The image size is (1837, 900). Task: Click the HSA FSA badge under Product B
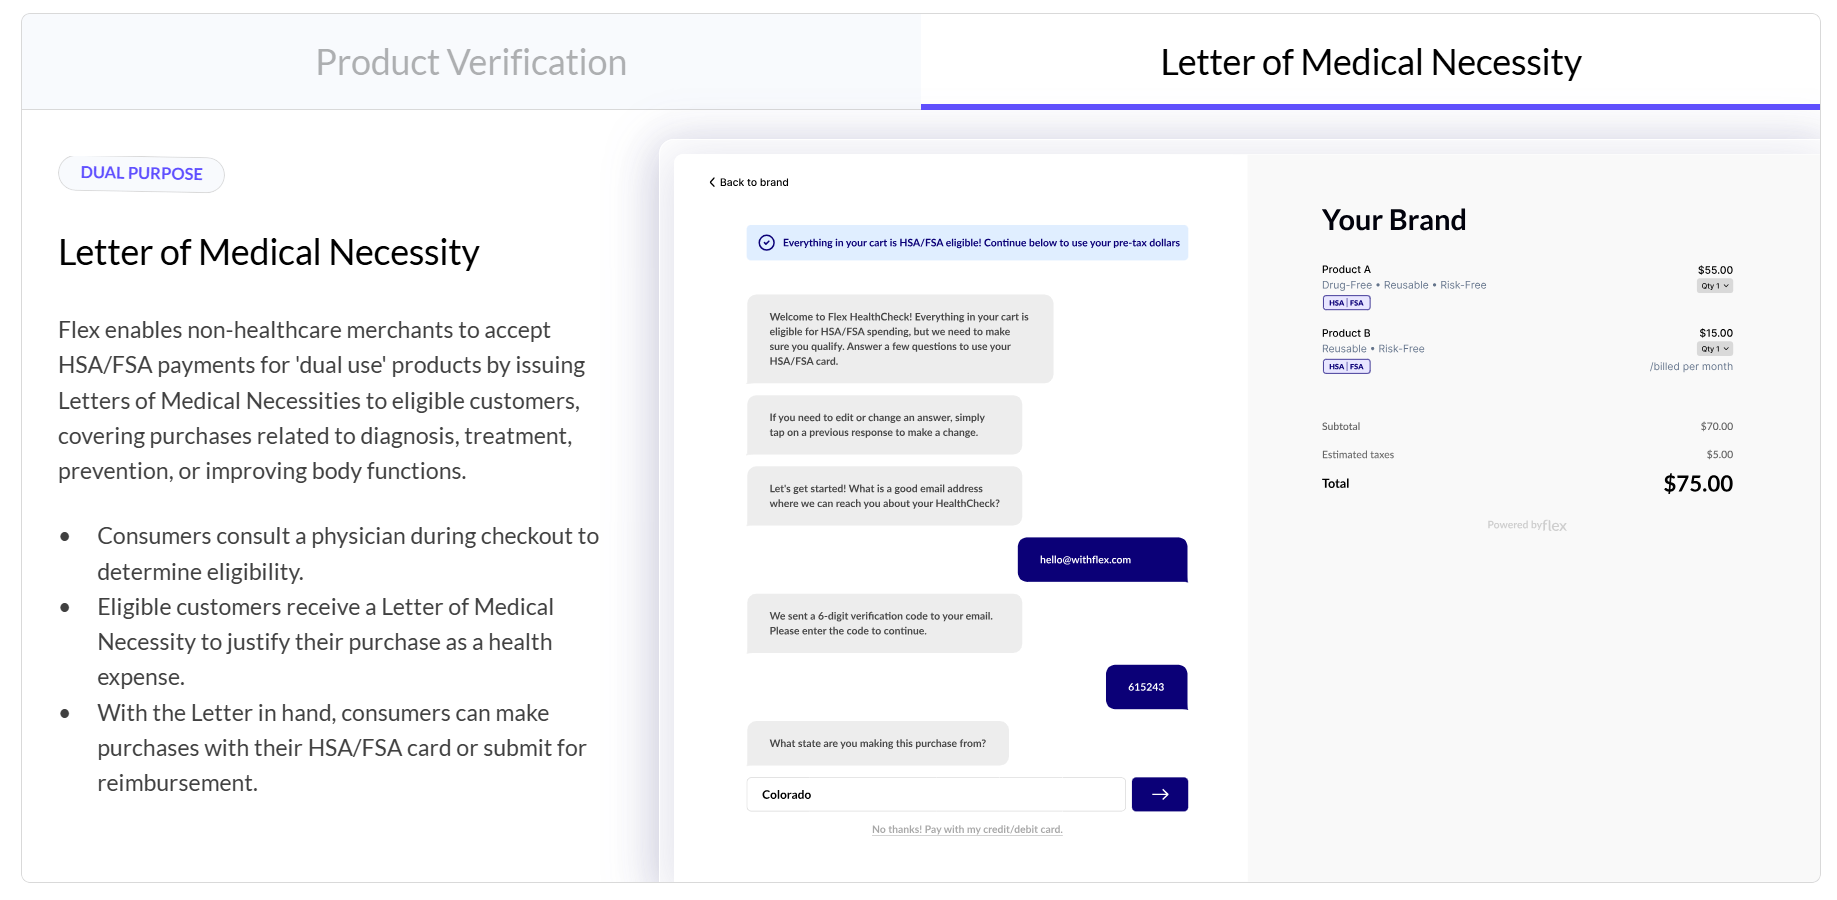pos(1346,367)
